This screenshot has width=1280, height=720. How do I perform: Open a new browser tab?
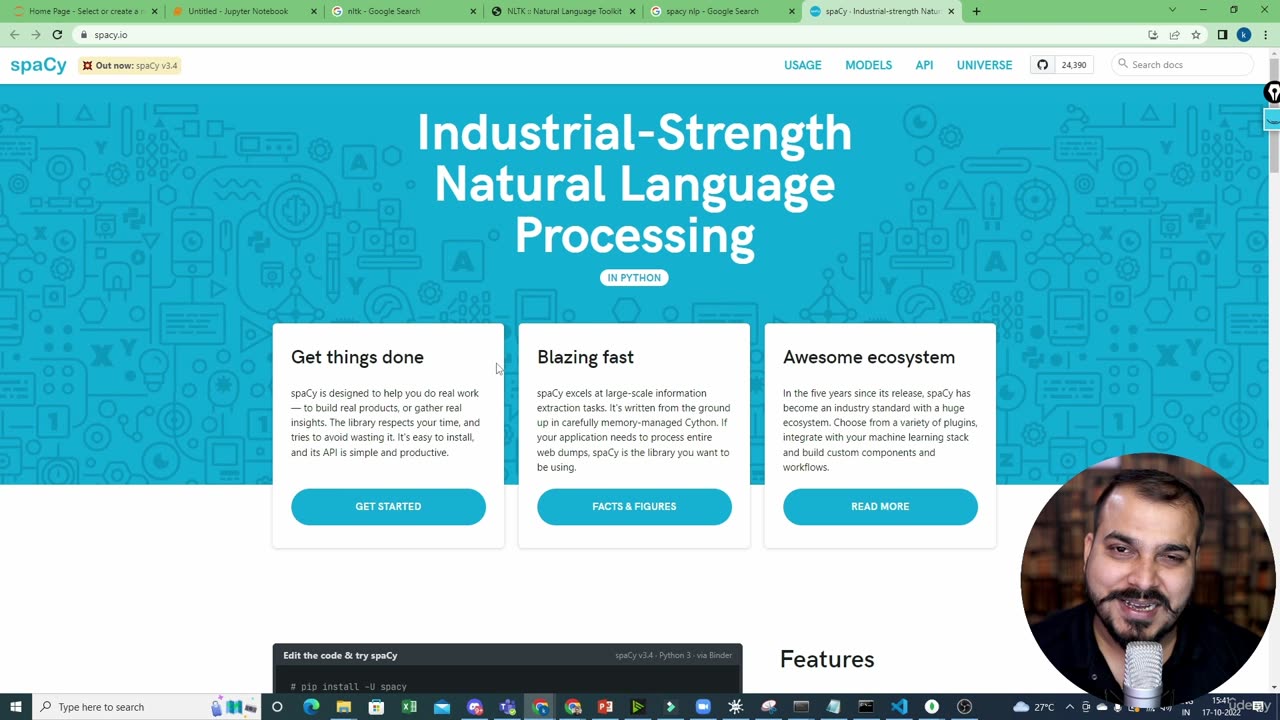point(976,11)
